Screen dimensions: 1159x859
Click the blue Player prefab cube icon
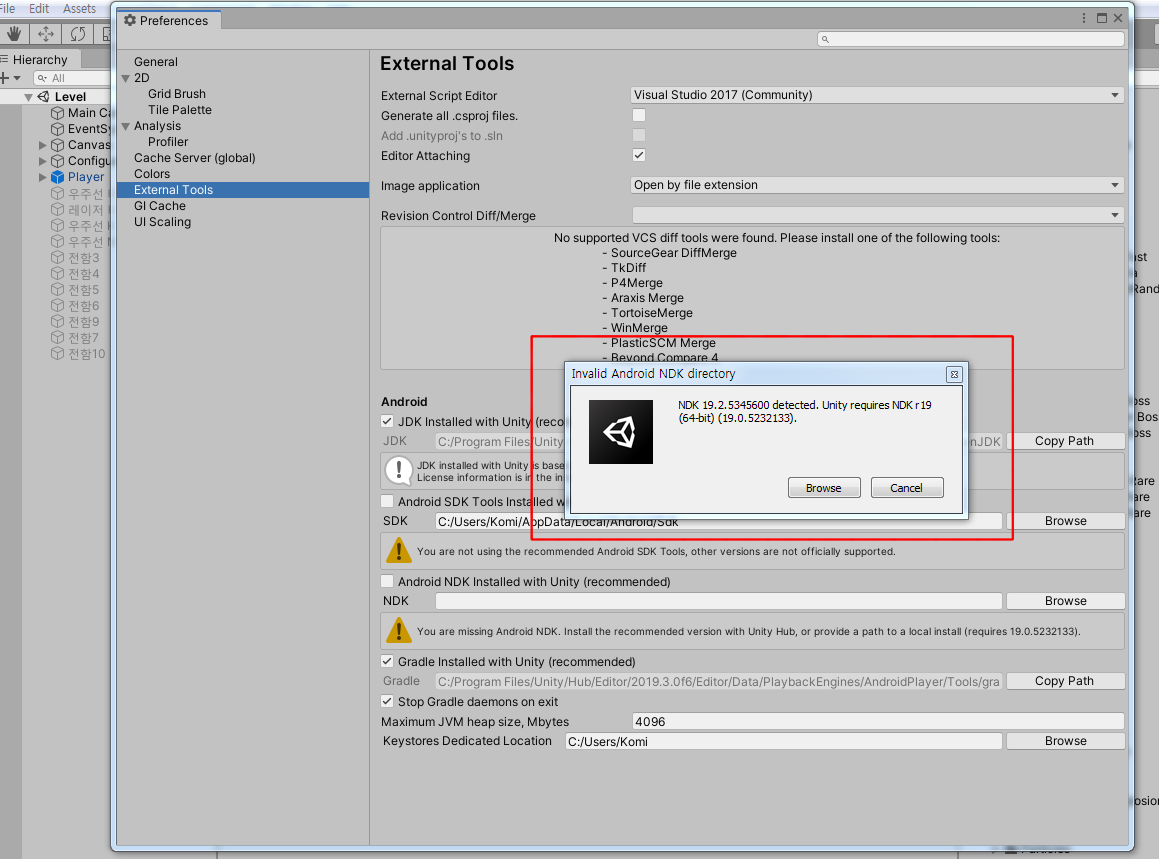click(58, 177)
